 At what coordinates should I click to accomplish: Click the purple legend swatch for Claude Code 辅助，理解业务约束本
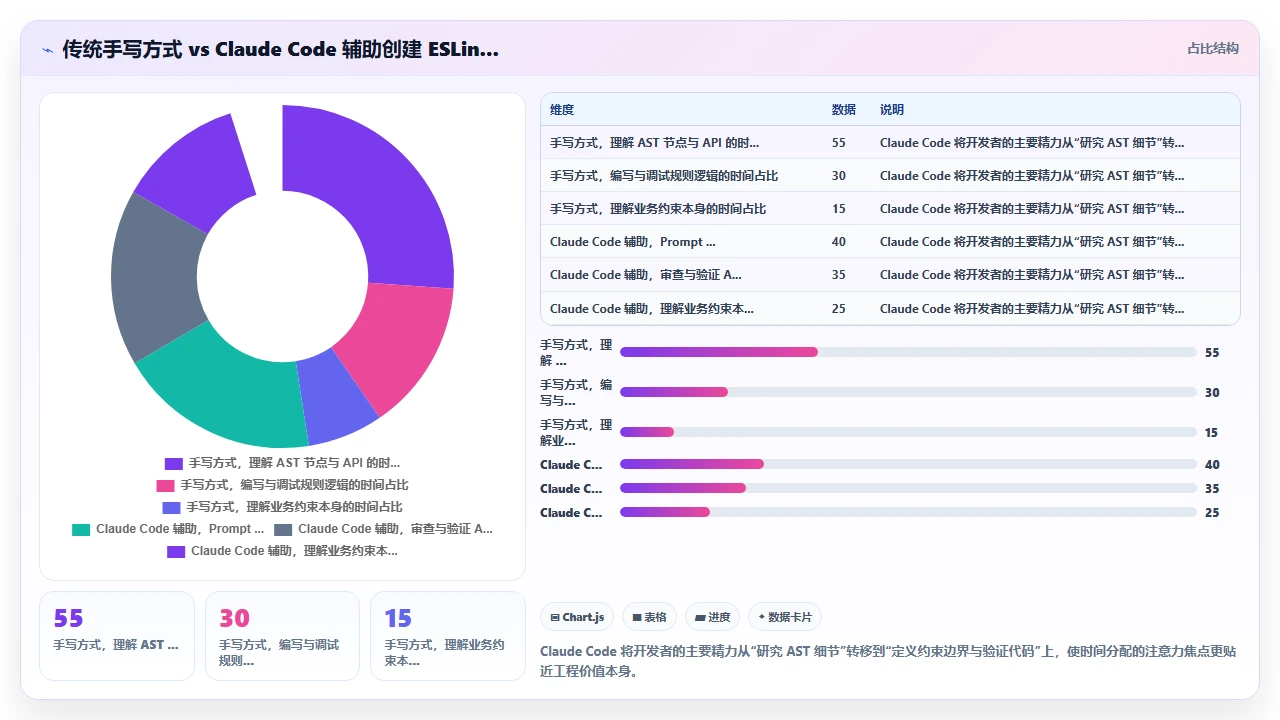pyautogui.click(x=176, y=551)
